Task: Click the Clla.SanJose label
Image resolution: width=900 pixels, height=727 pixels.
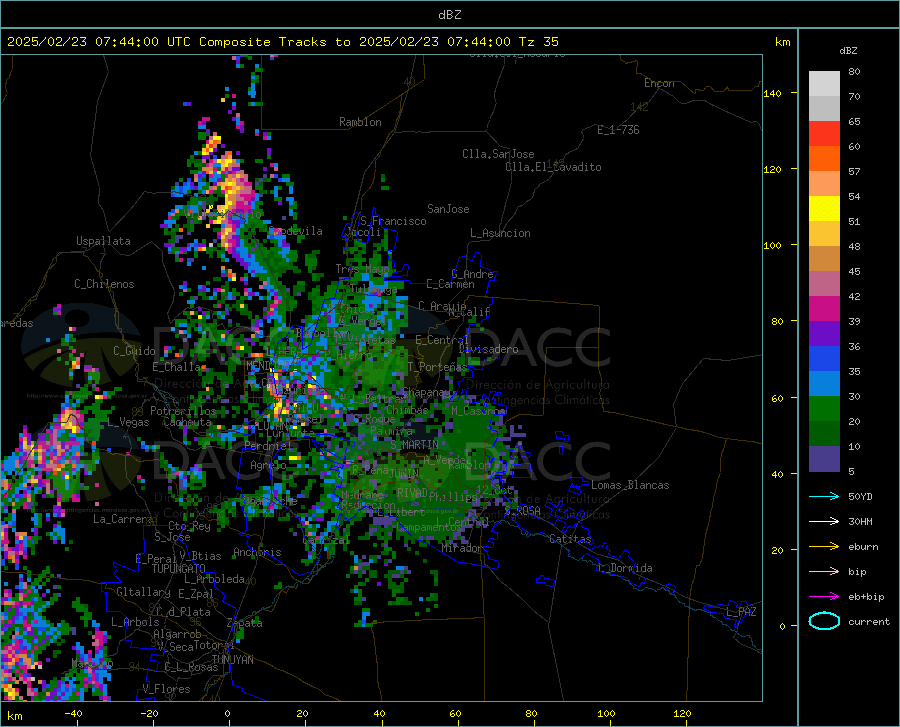Action: (x=498, y=154)
